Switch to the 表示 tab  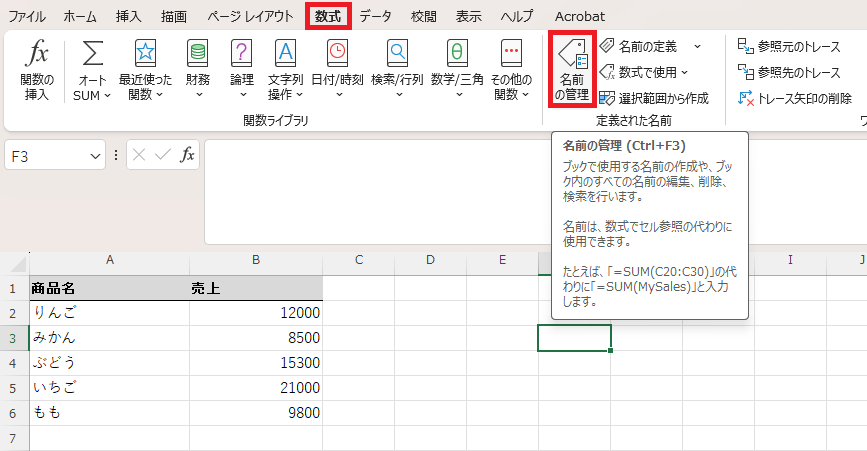point(468,17)
